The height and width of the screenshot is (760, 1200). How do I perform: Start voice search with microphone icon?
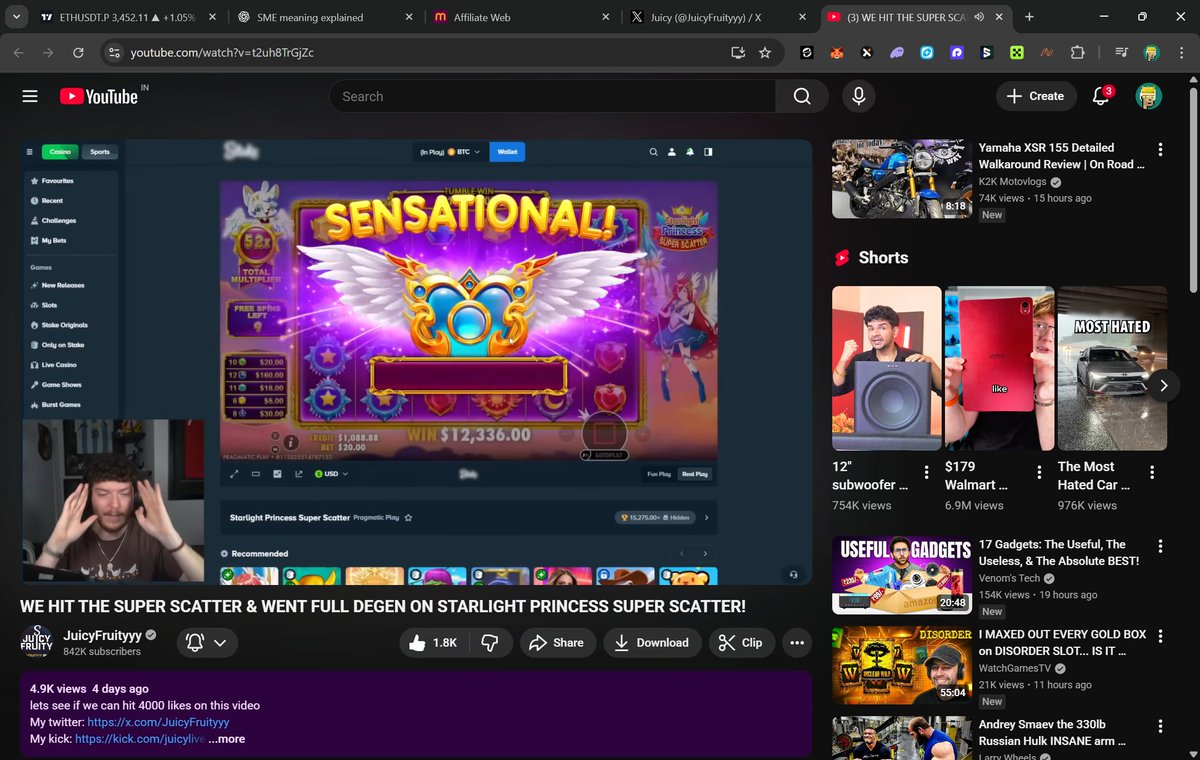click(x=857, y=96)
